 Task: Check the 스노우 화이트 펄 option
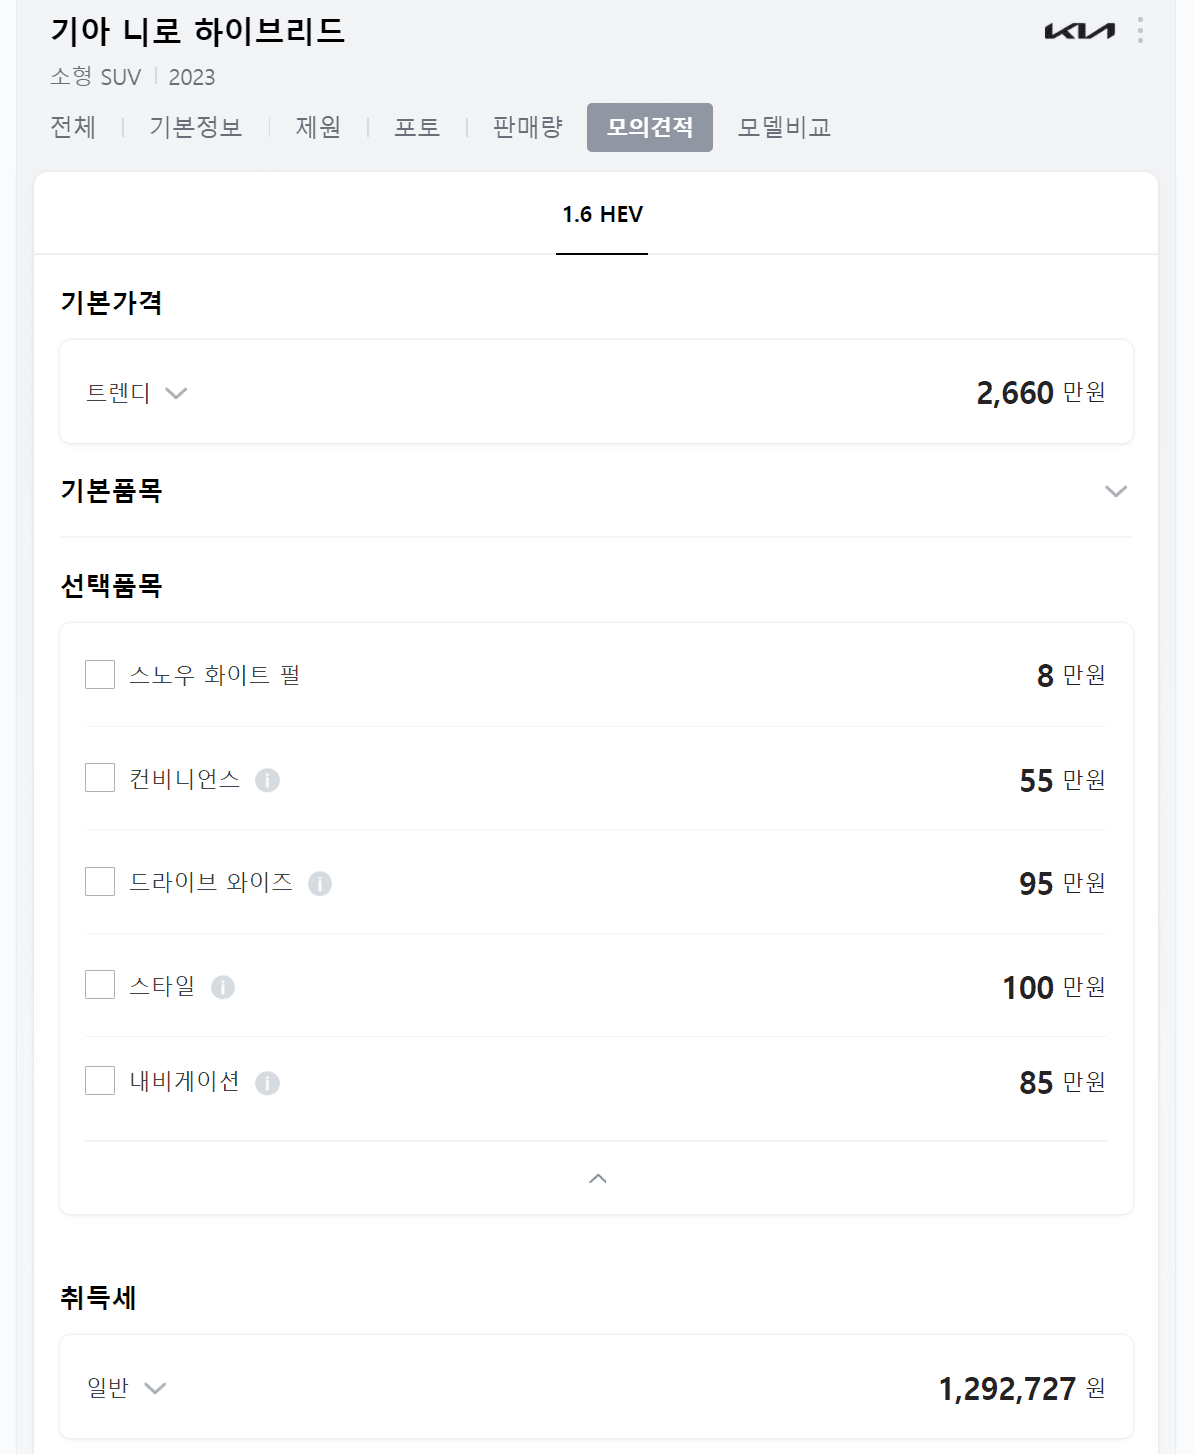tap(99, 674)
